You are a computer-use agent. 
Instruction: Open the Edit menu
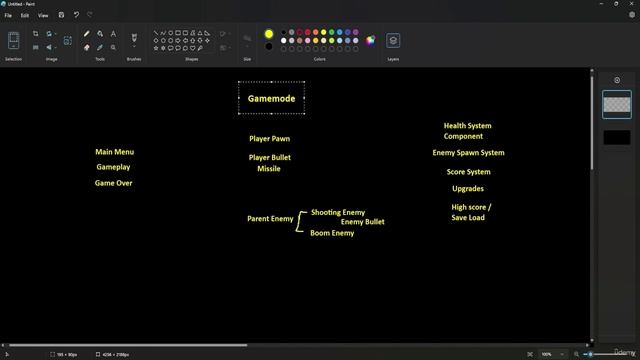[25, 16]
